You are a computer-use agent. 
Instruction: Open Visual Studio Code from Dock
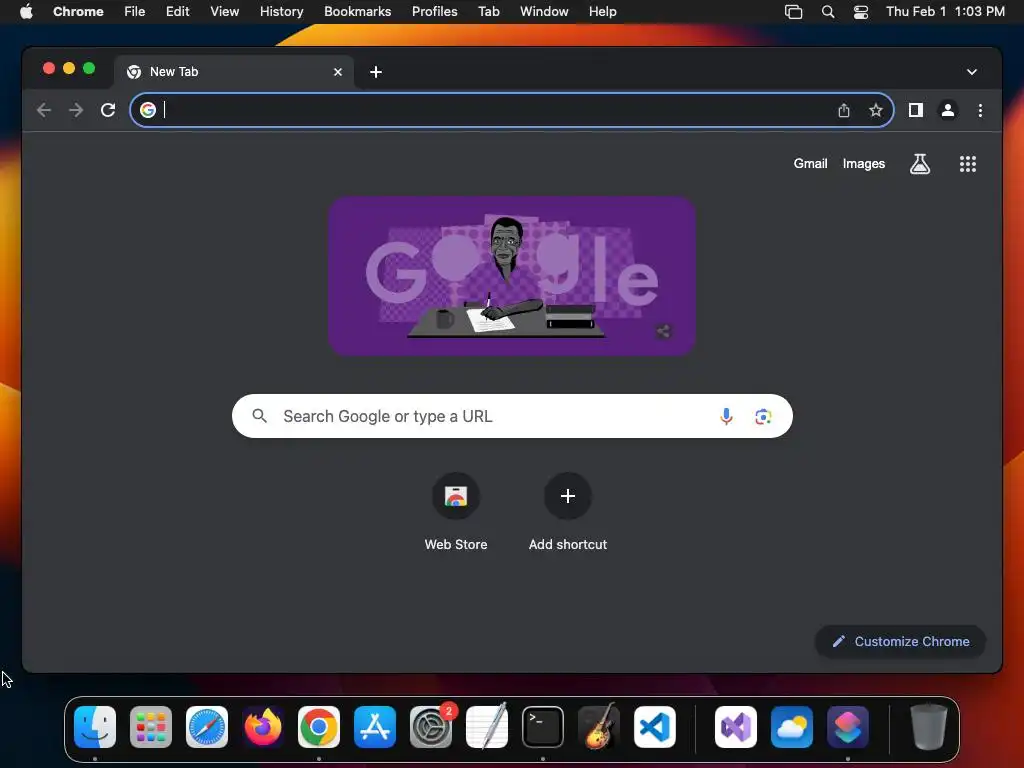[654, 727]
